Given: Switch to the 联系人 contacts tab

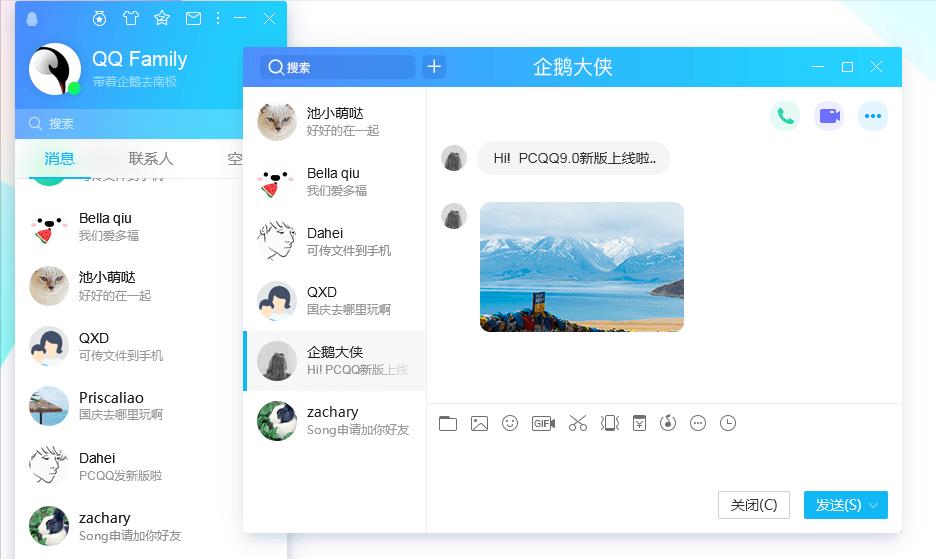Looking at the screenshot, I should coord(151,159).
